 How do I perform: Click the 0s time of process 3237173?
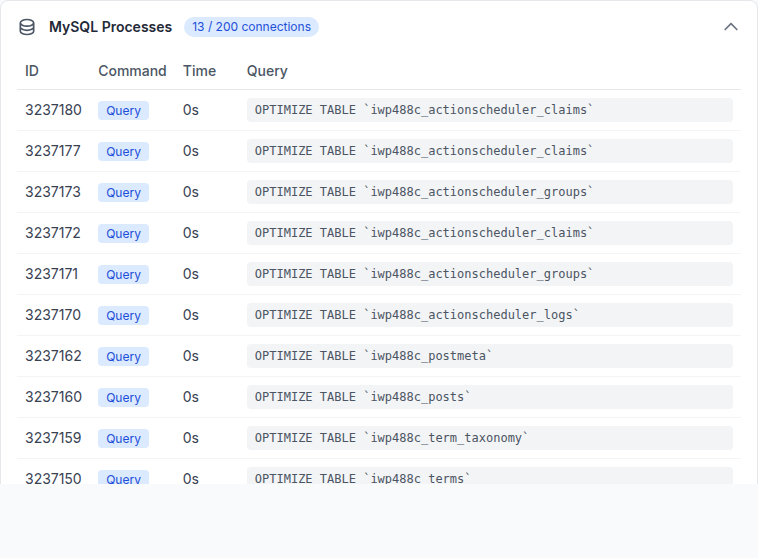coord(191,192)
